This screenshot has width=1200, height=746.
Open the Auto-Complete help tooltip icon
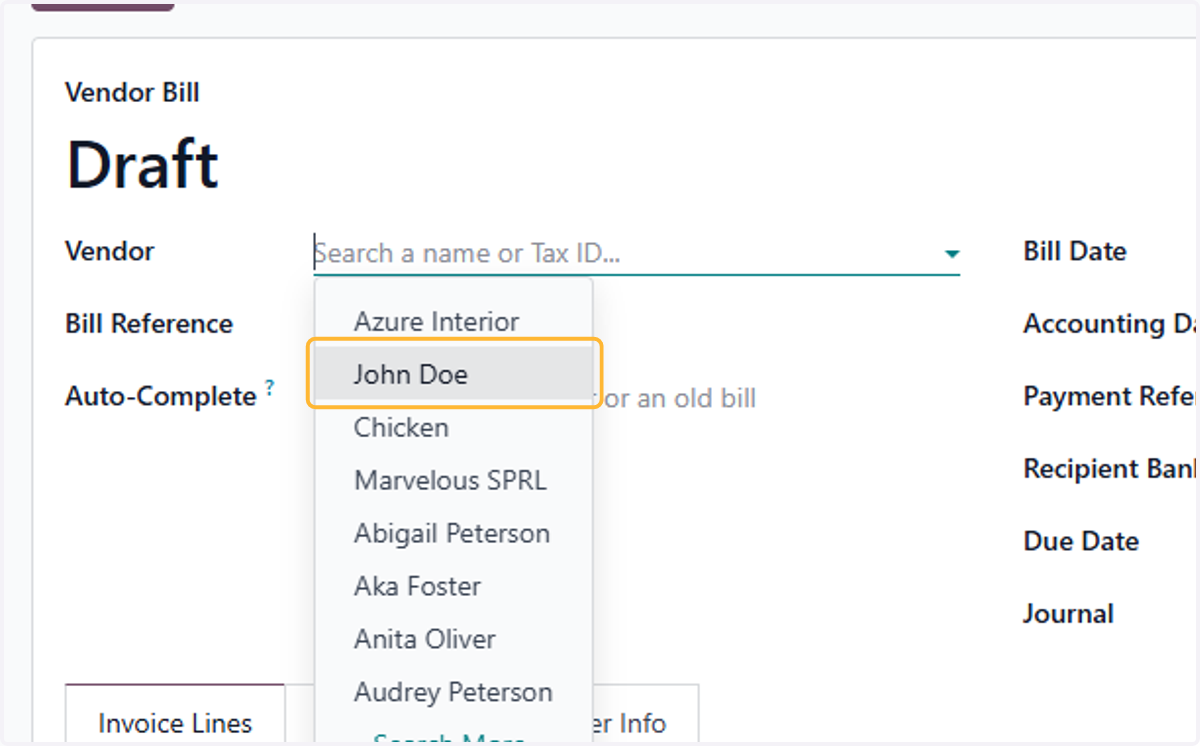269,387
